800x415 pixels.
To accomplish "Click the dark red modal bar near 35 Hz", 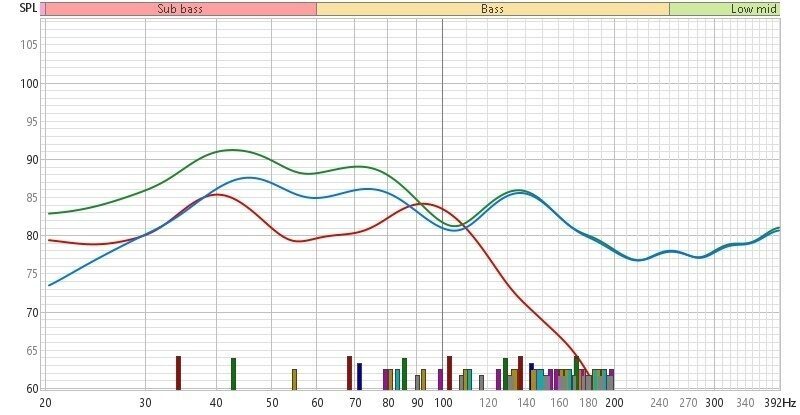I will click(x=178, y=373).
